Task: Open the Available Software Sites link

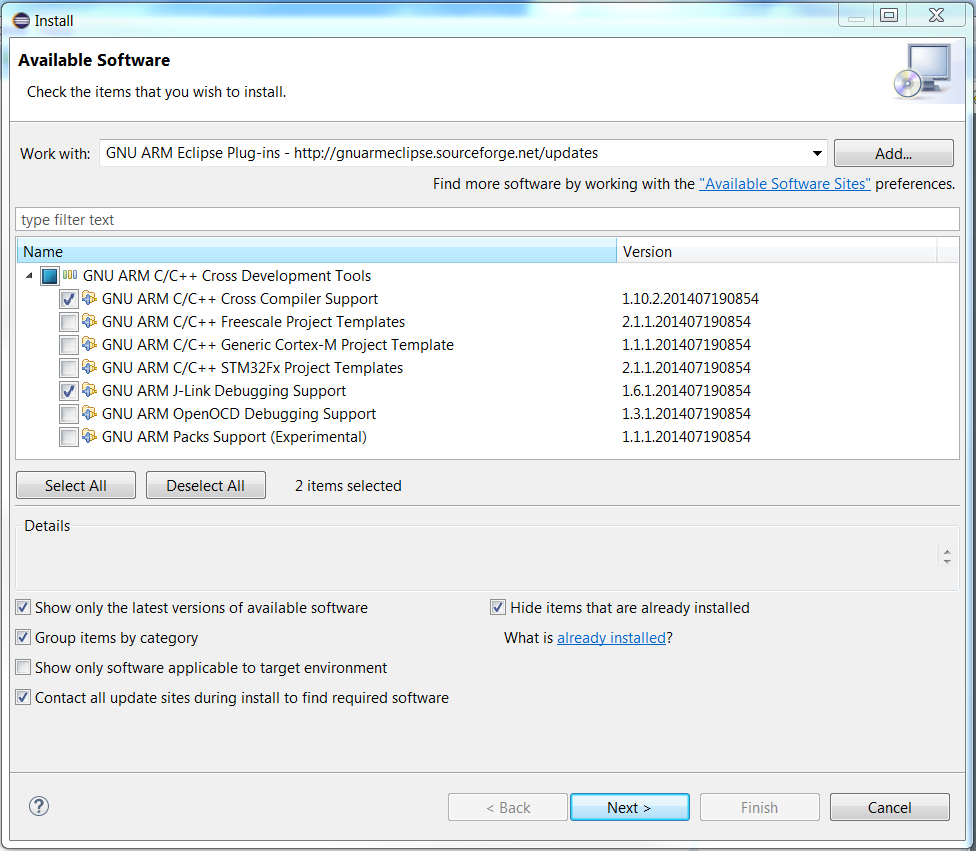Action: (784, 184)
